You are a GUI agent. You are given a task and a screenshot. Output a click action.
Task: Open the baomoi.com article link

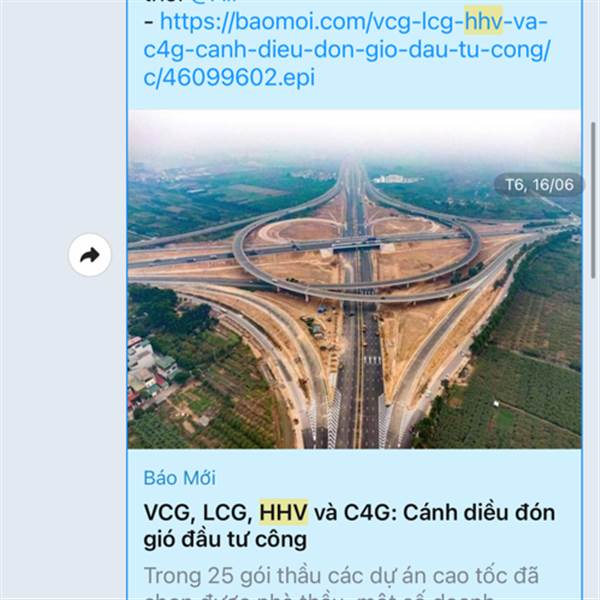[x=347, y=49]
